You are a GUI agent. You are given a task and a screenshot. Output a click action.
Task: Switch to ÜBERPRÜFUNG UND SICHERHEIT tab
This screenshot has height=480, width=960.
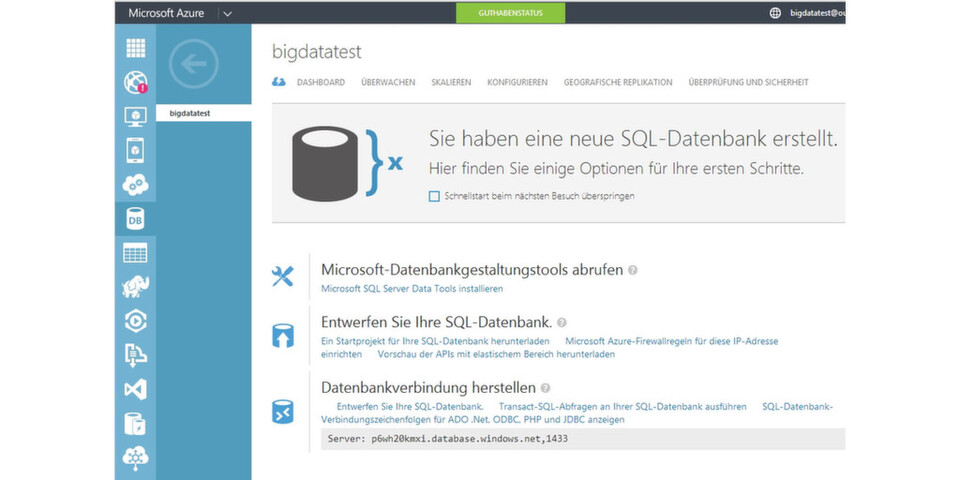[748, 82]
